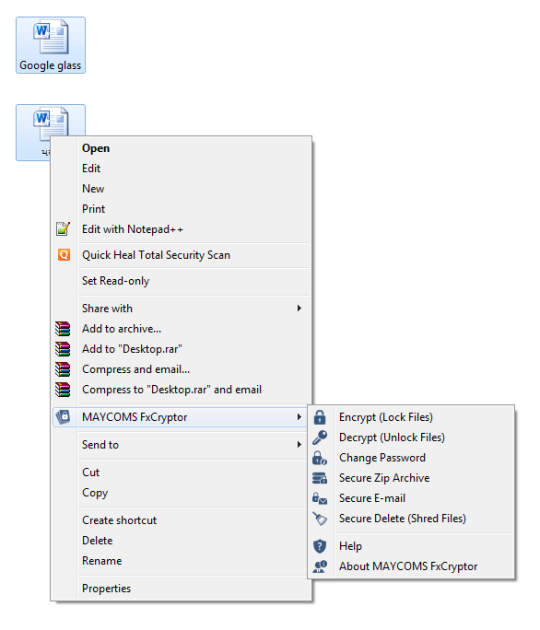The image size is (540, 630).
Task: Expand the Send to submenu arrow
Action: [x=299, y=444]
